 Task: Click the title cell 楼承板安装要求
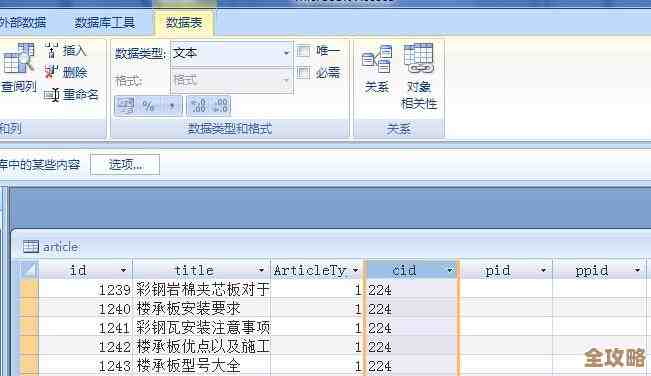[202, 309]
